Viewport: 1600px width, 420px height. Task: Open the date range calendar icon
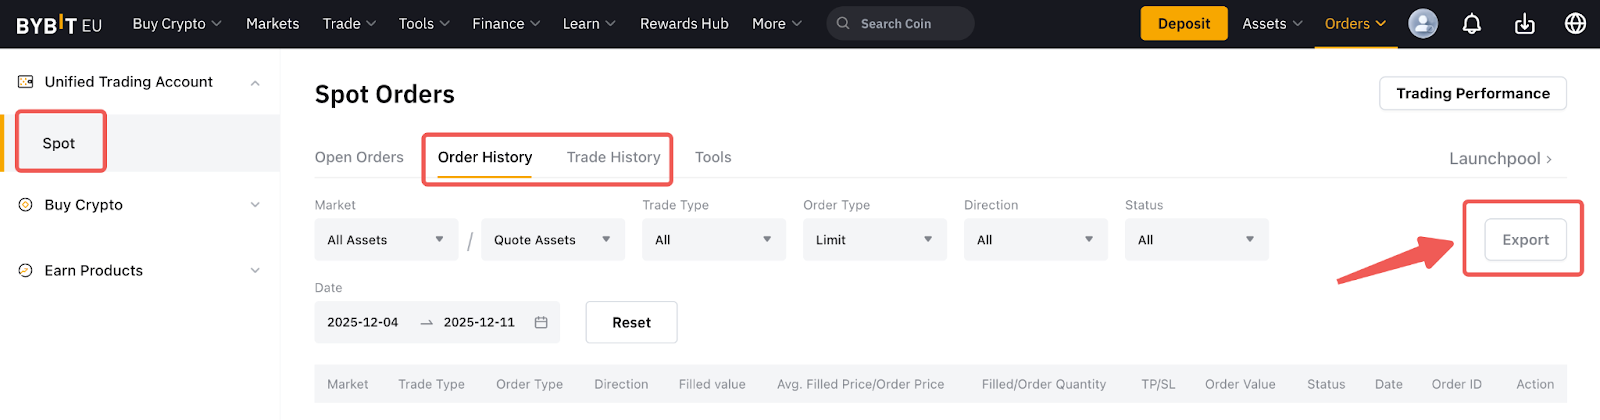click(x=541, y=322)
